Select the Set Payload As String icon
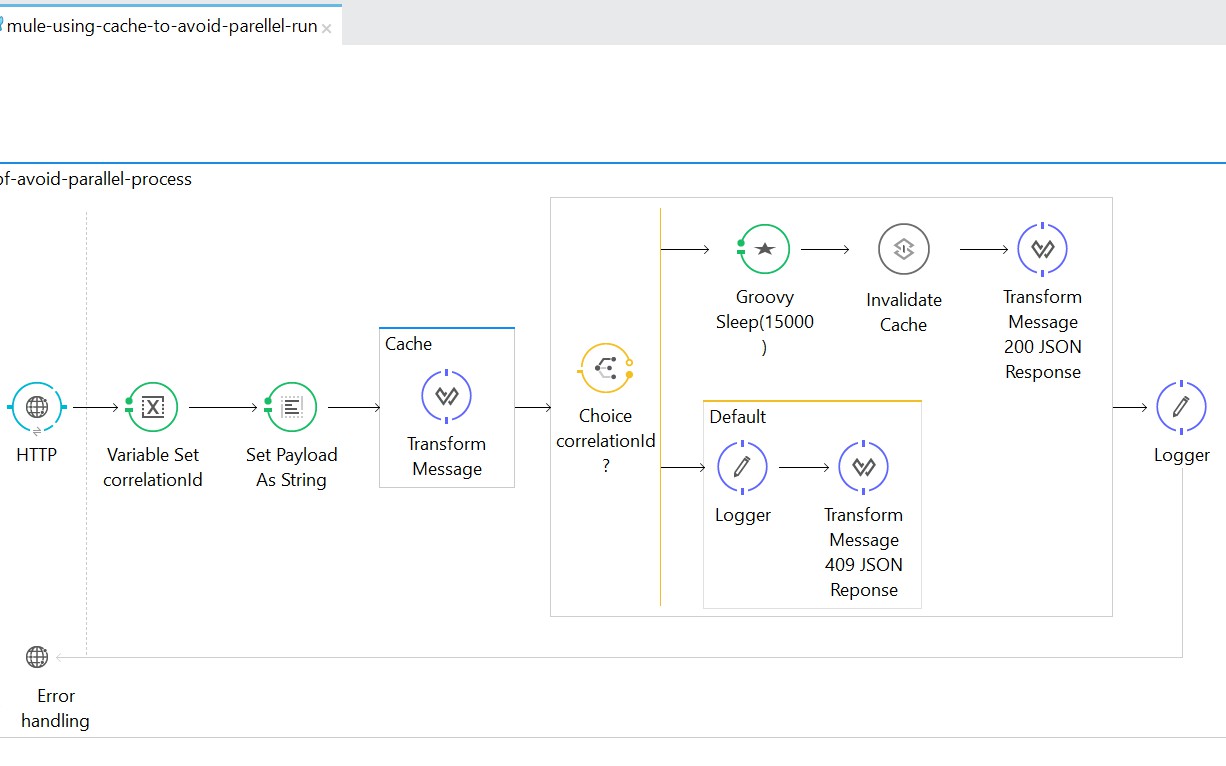1226x766 pixels. (x=291, y=407)
